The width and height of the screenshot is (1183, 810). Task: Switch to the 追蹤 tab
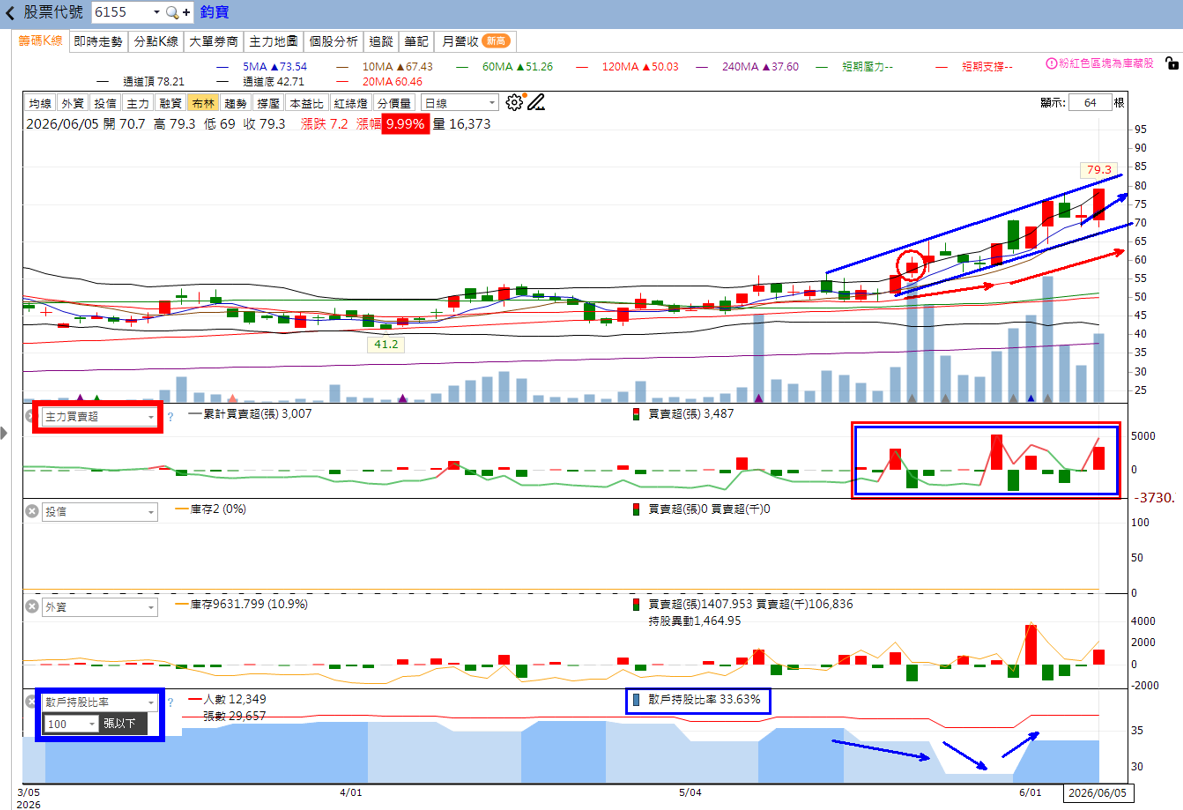coord(381,41)
